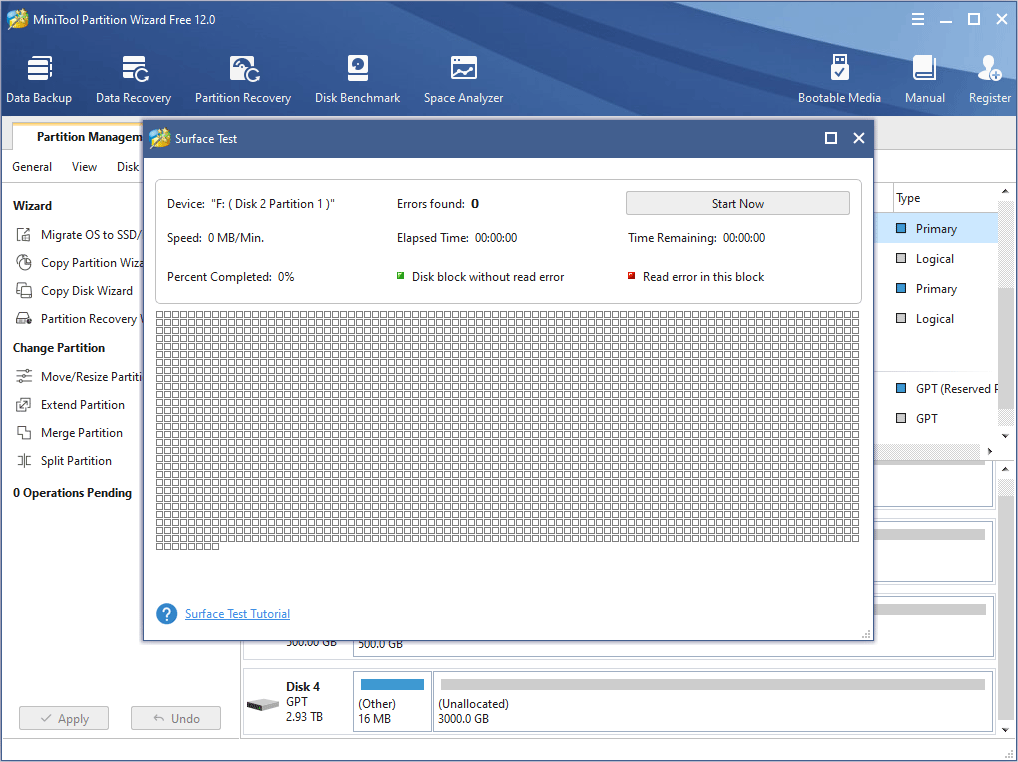This screenshot has height=762, width=1018.
Task: Open the hamburger menu in the title bar
Action: (918, 19)
